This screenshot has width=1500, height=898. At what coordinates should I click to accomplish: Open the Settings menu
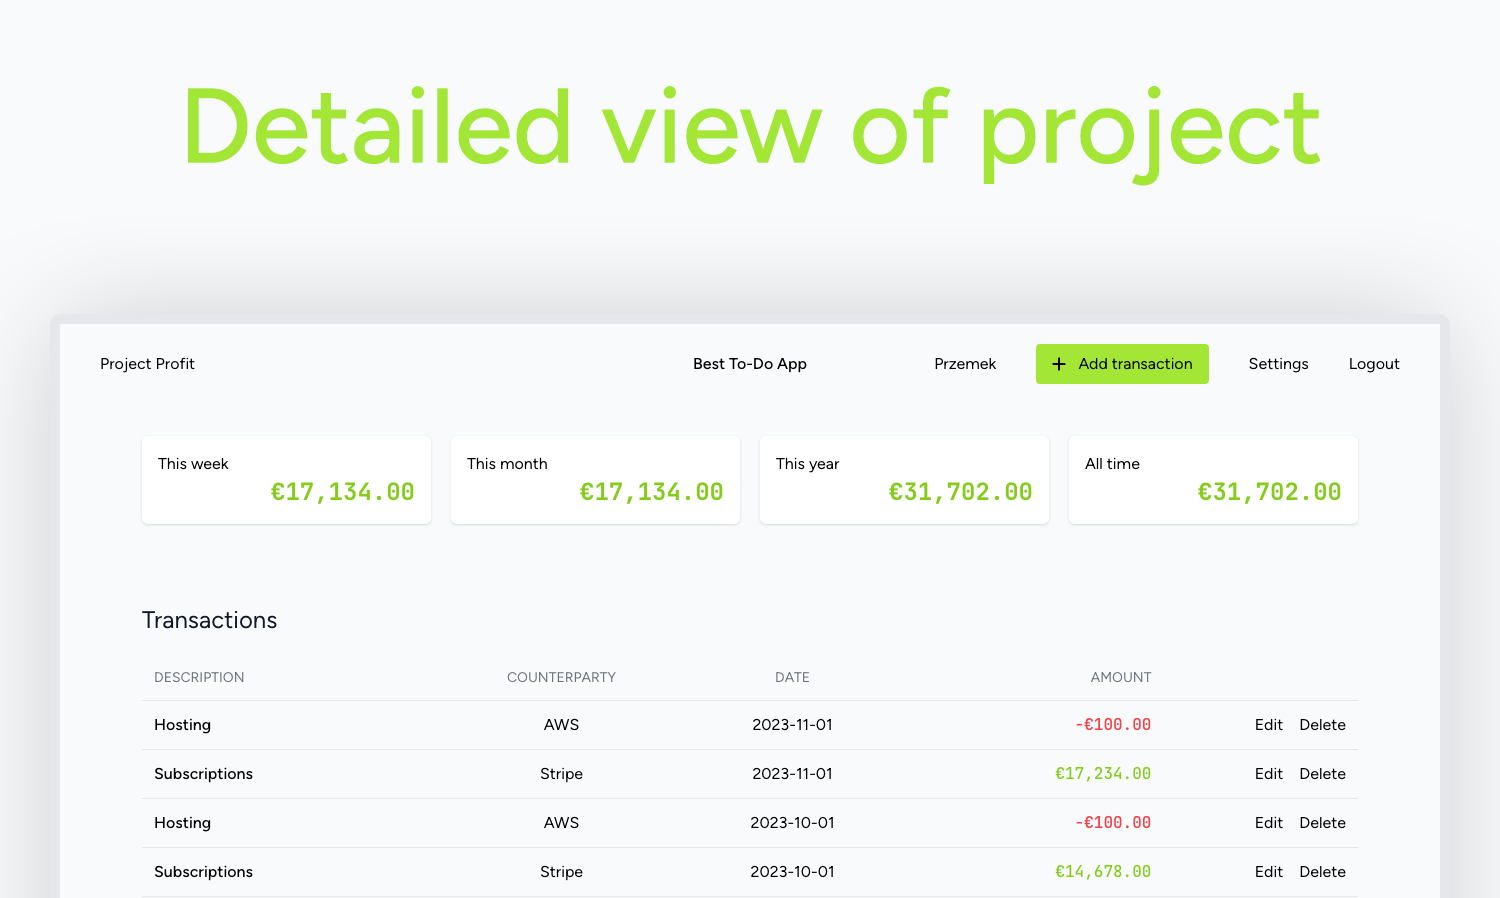coord(1278,364)
